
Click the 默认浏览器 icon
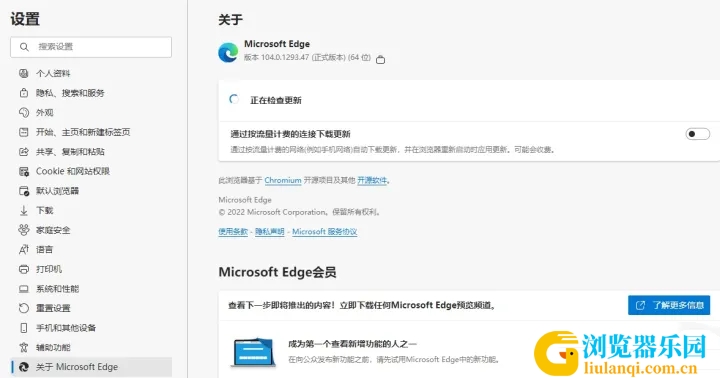tap(24, 191)
